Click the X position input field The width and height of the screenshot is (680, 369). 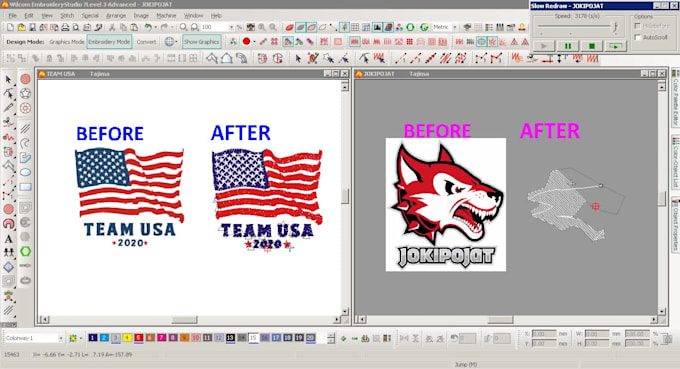point(544,334)
